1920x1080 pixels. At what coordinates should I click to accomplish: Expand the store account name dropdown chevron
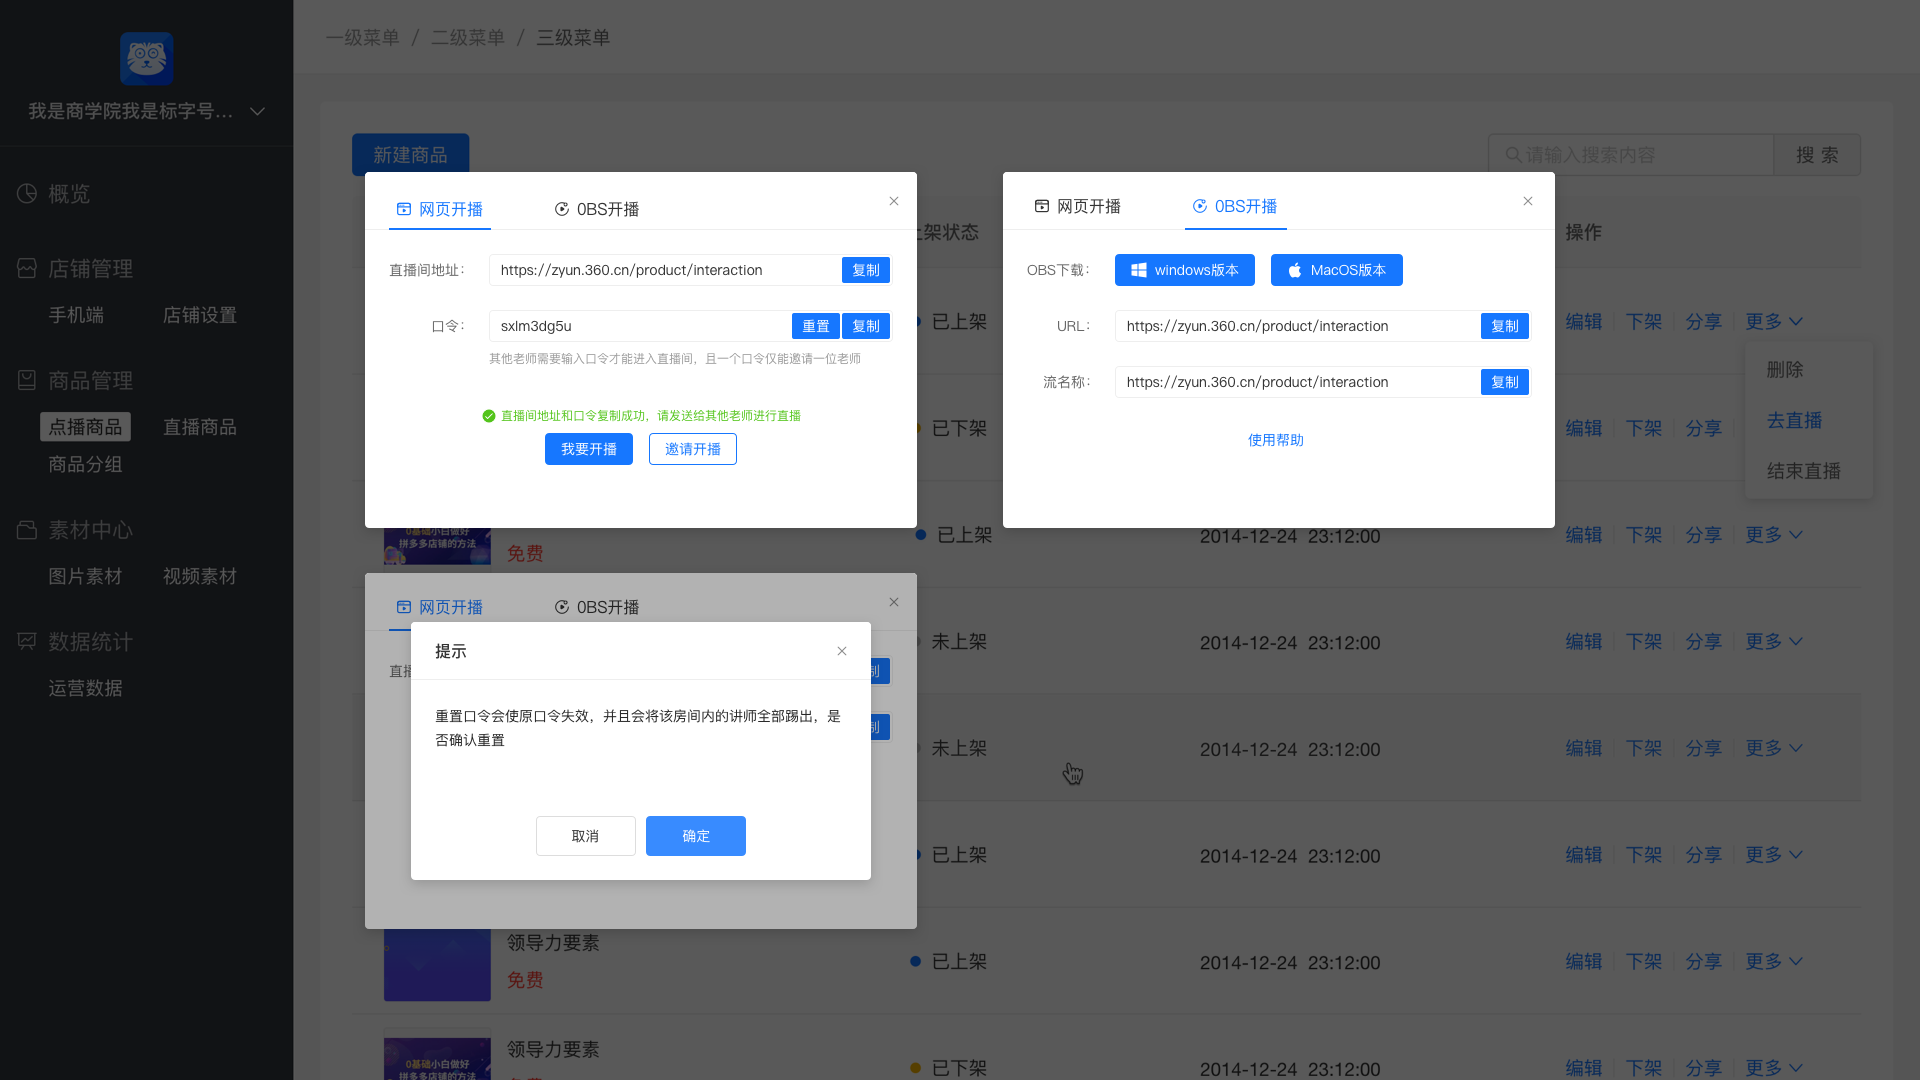tap(257, 111)
